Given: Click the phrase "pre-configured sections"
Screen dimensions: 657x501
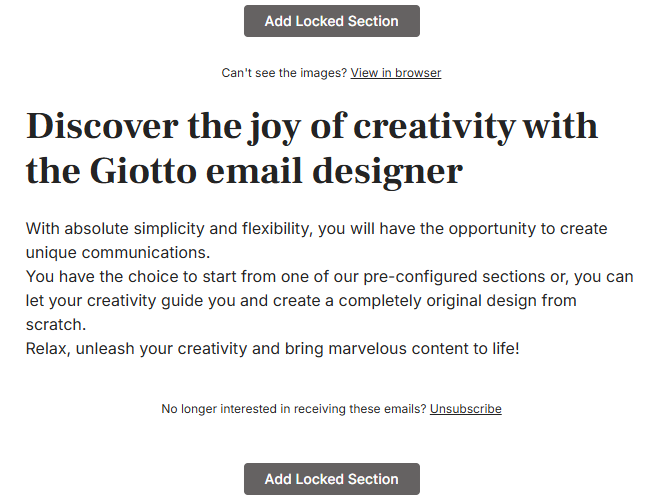Looking at the screenshot, I should coord(425,278).
